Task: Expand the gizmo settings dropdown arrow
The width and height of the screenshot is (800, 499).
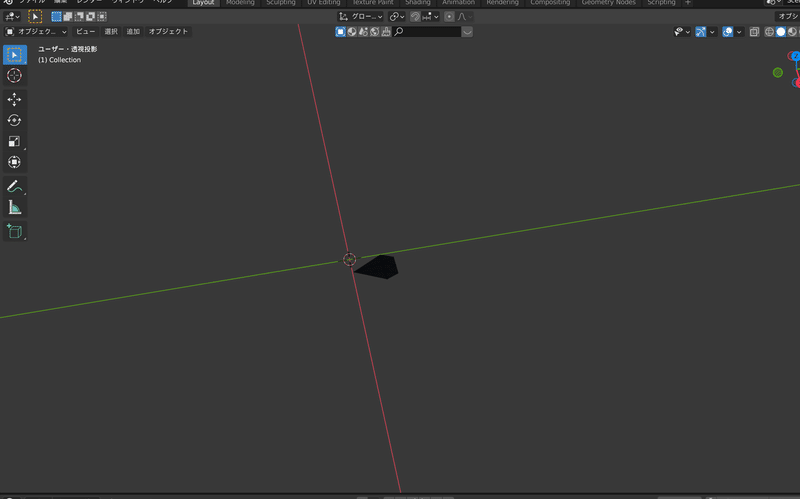Action: click(712, 32)
